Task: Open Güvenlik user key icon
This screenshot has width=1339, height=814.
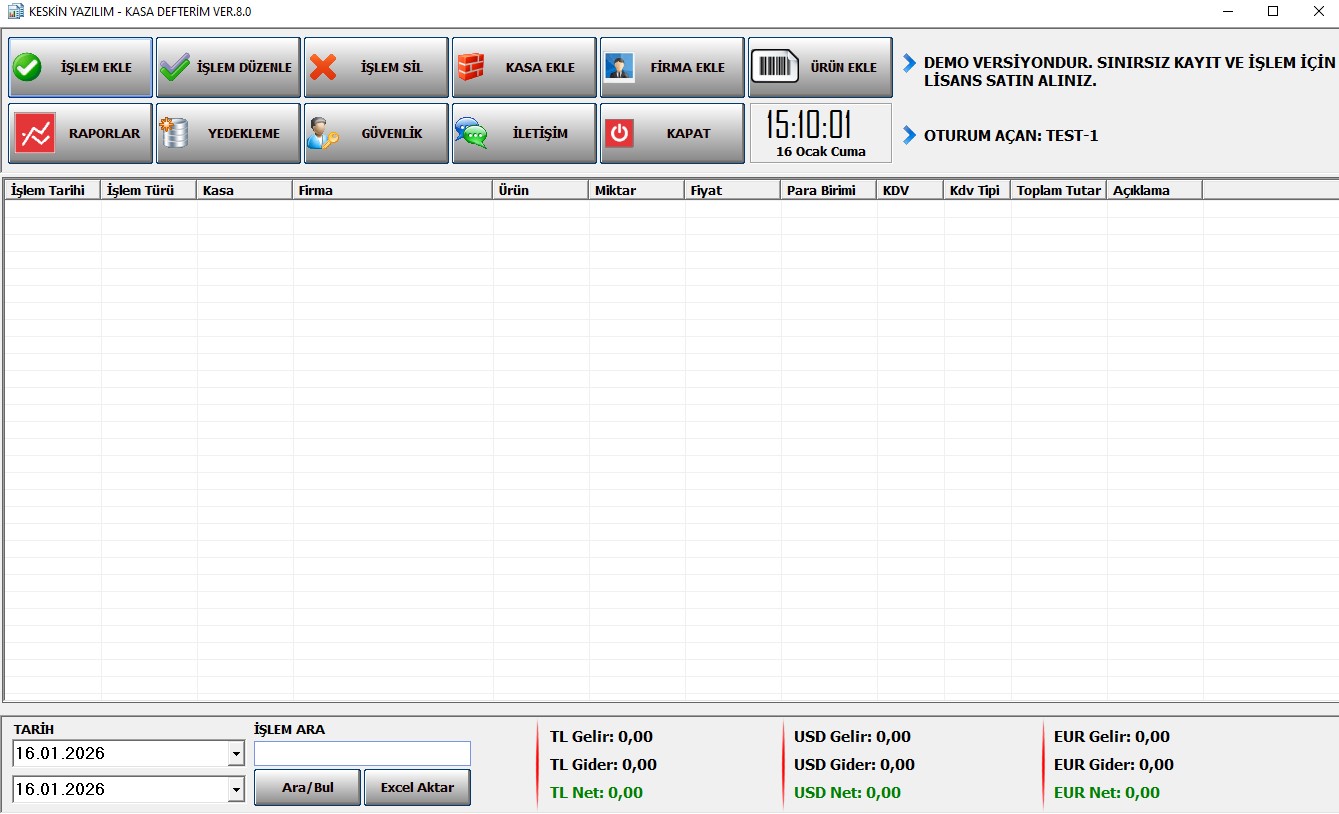Action: point(323,134)
